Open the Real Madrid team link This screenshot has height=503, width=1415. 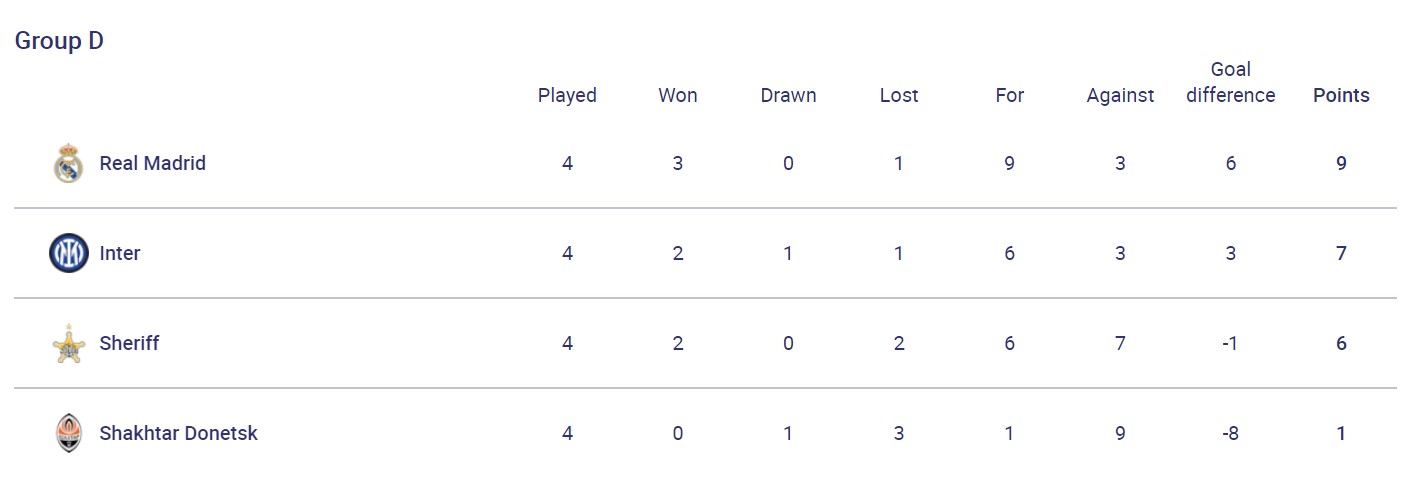[152, 163]
